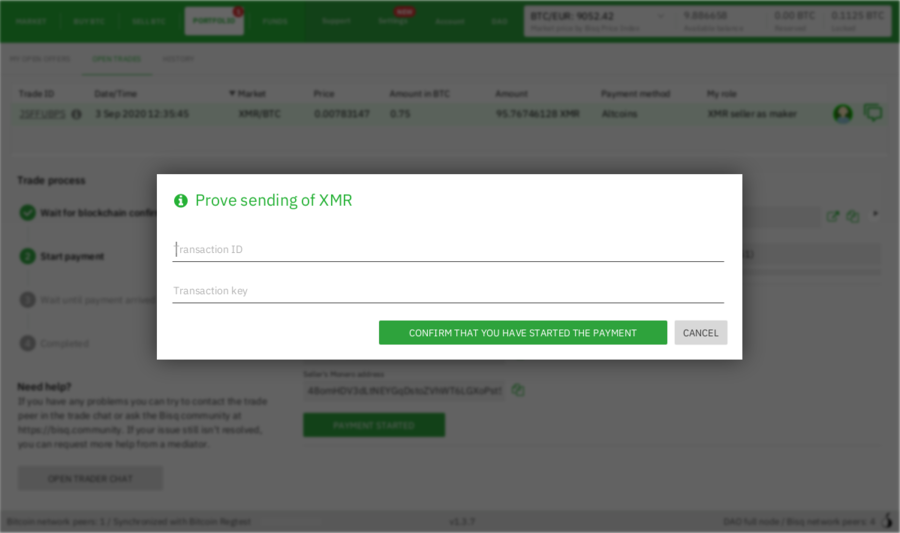The width and height of the screenshot is (900, 533).
Task: Click the info icon next to the Trade ID
Action: click(x=76, y=114)
